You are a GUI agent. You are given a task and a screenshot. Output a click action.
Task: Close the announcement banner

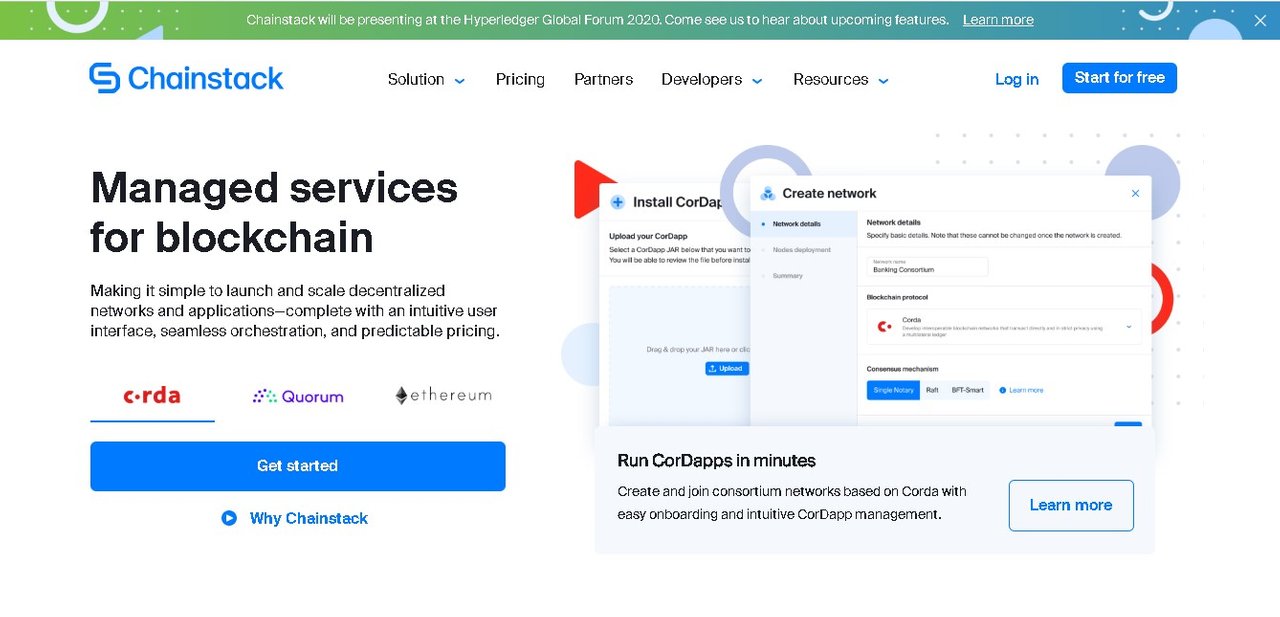pyautogui.click(x=1260, y=20)
